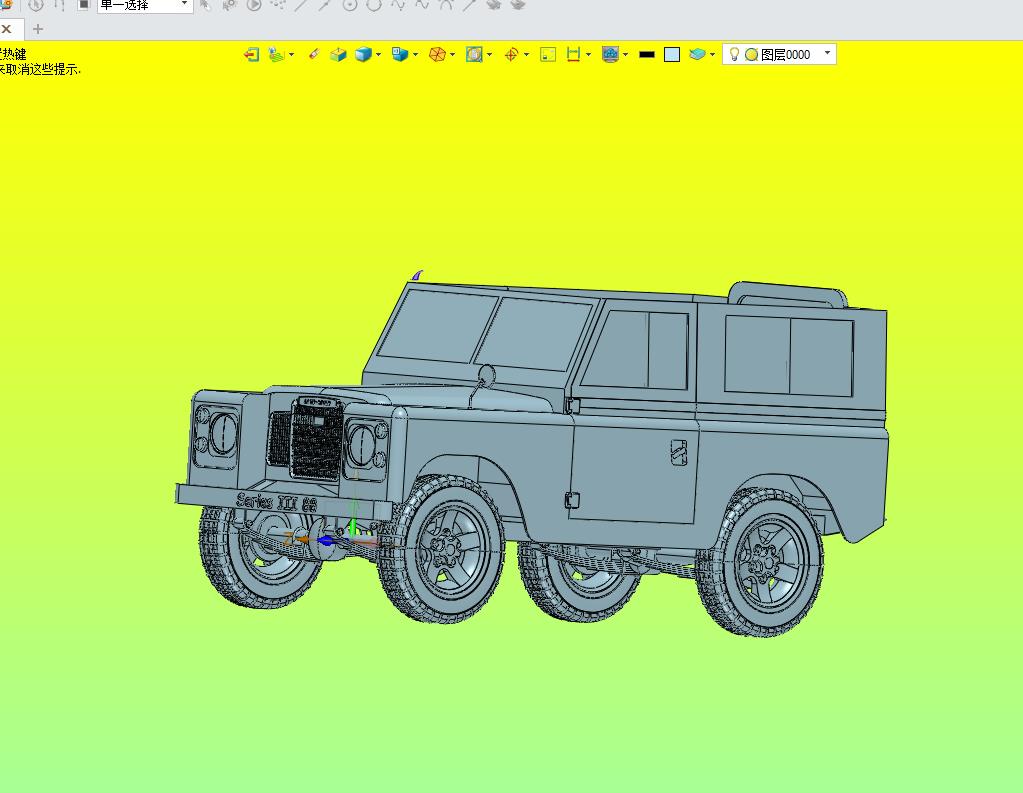This screenshot has width=1023, height=793.
Task: Open the 图层0000 layer dropdown
Action: (779, 54)
